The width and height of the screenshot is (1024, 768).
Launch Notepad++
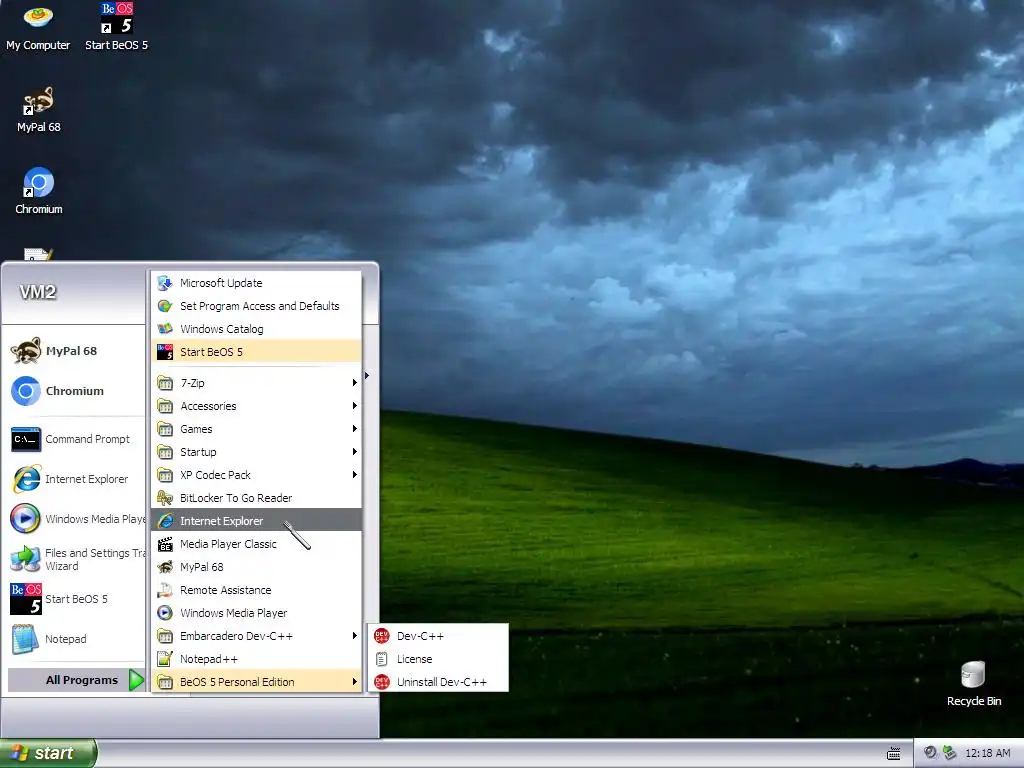click(x=257, y=658)
